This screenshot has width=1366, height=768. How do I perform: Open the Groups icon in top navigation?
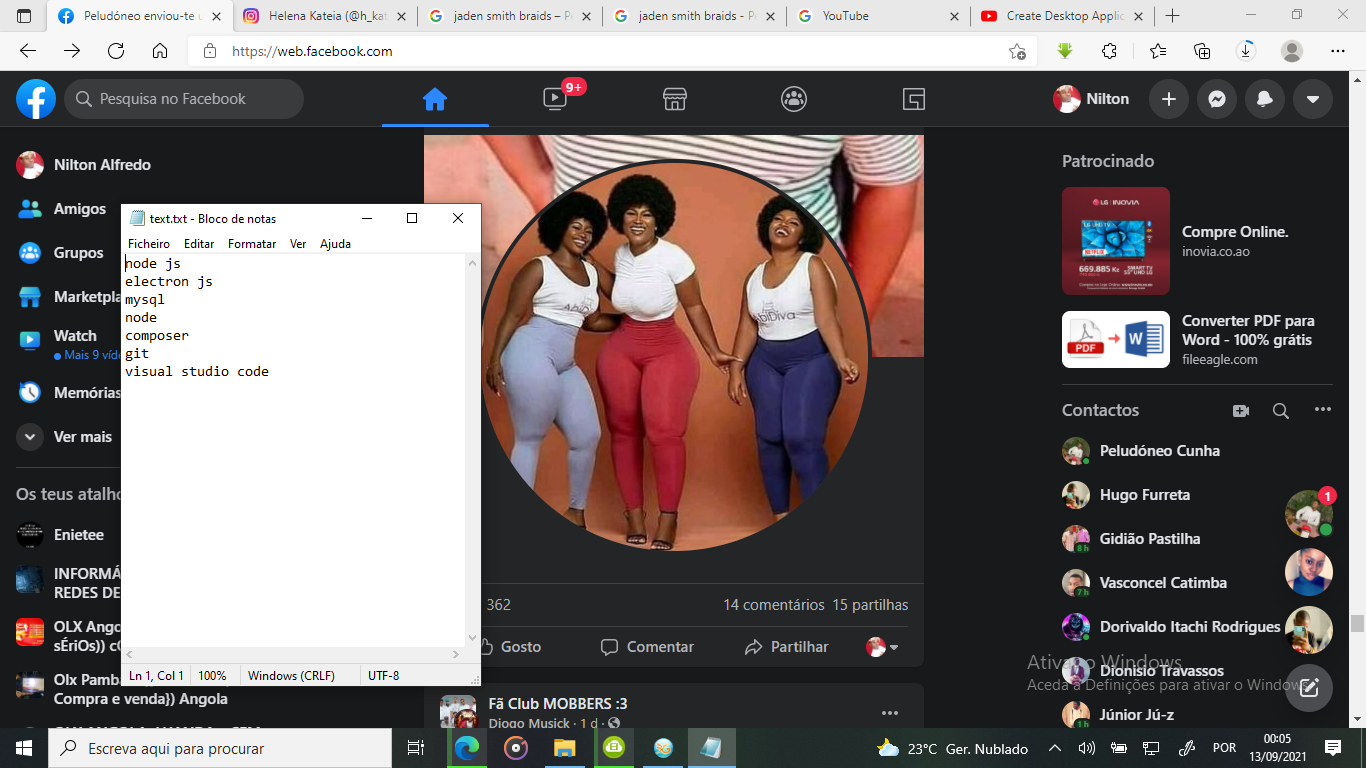pyautogui.click(x=794, y=99)
